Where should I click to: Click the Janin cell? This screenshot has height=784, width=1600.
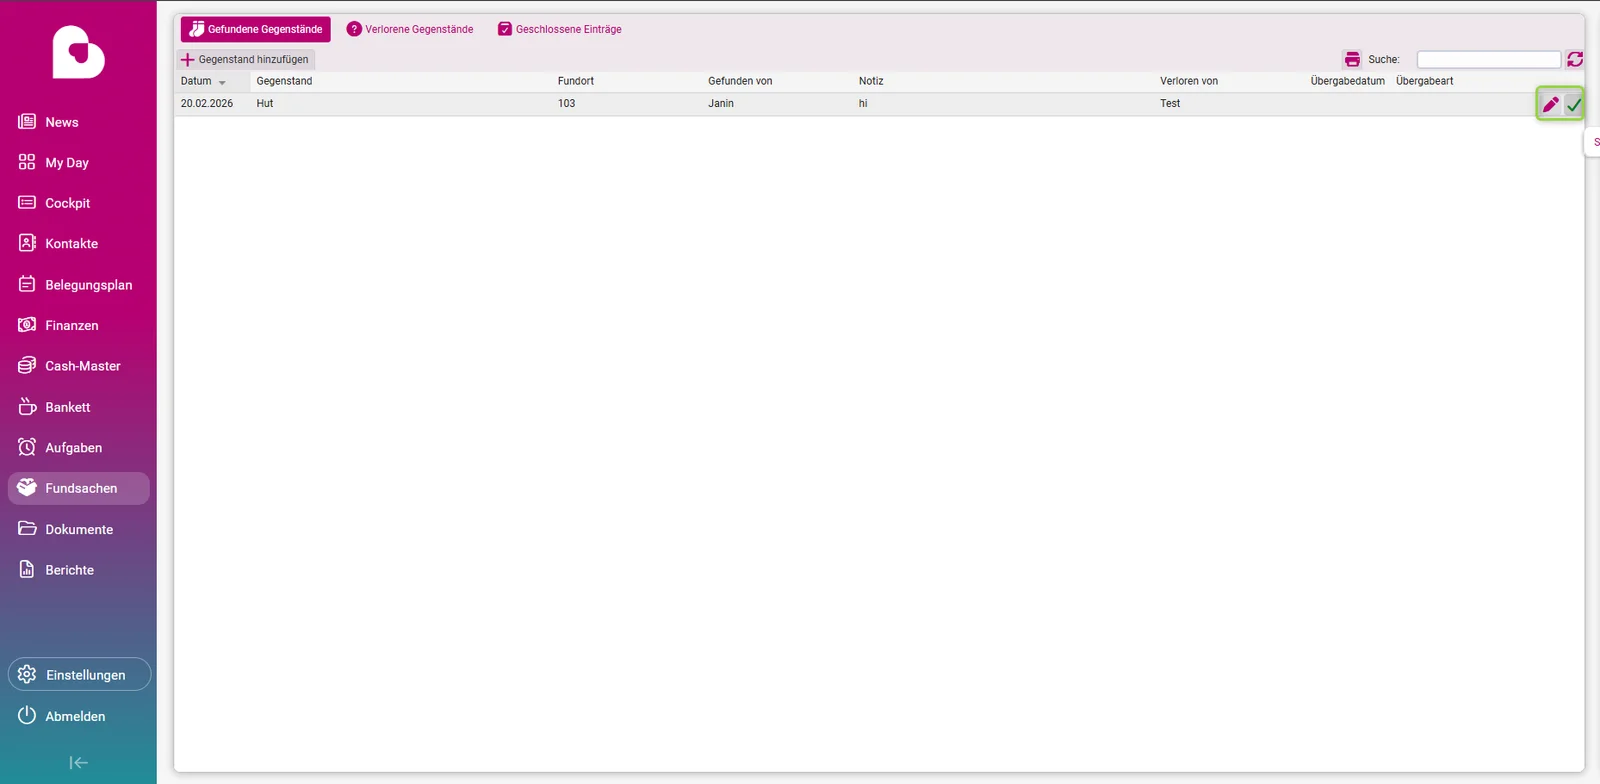721,103
